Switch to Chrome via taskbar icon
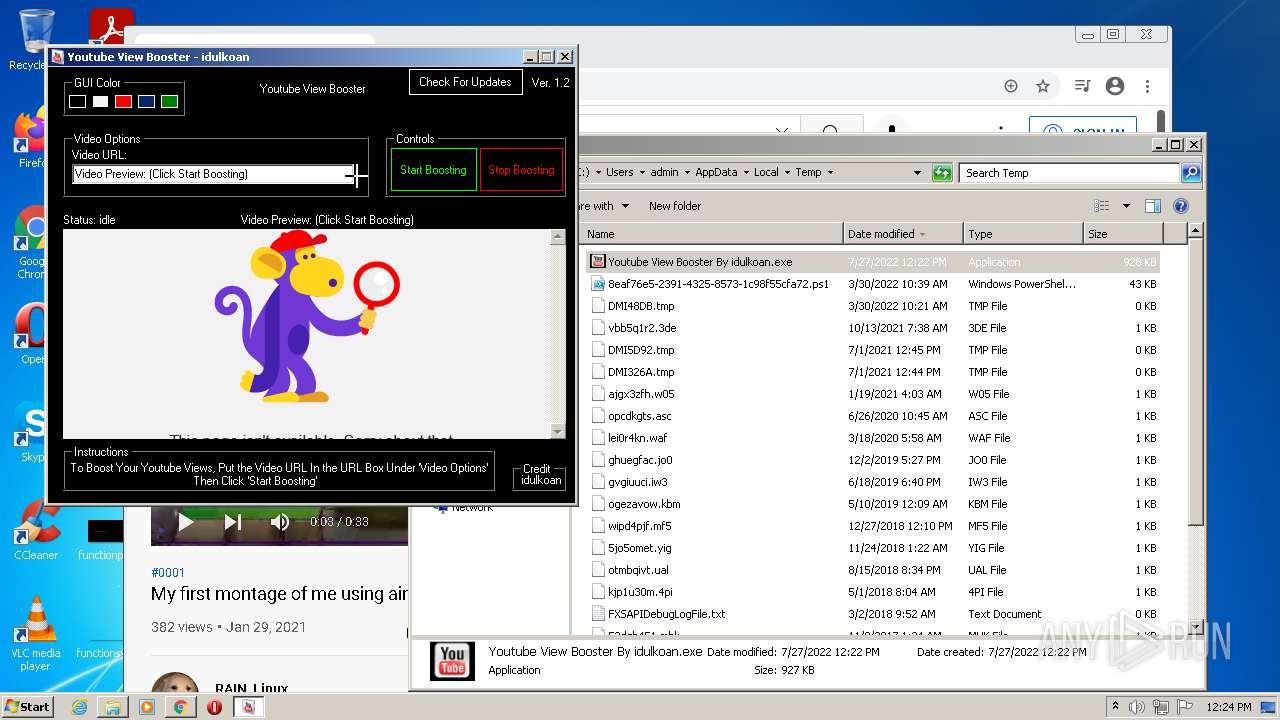The image size is (1280, 720). (180, 707)
